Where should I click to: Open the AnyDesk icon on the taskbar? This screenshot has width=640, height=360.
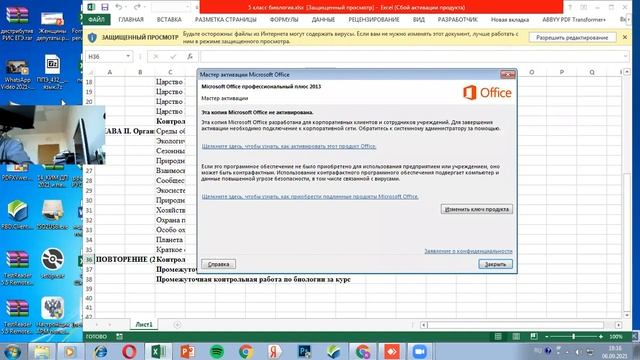tap(391, 351)
